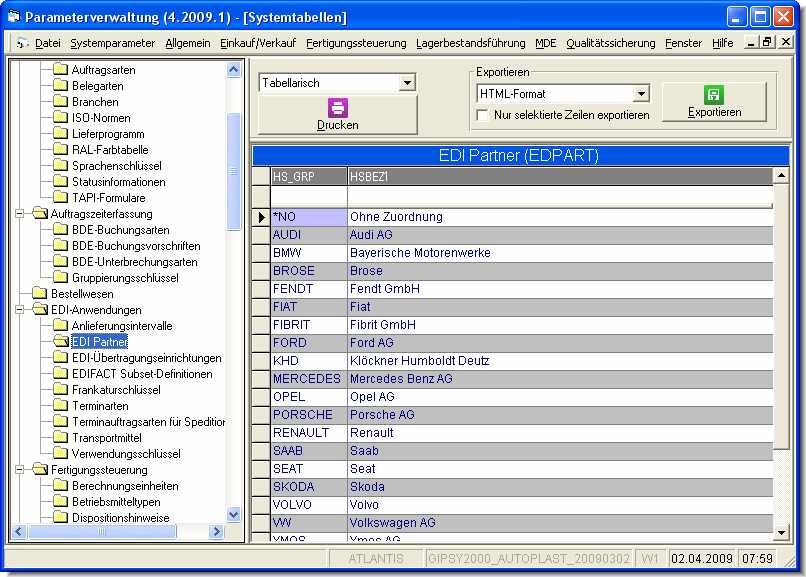The height and width of the screenshot is (577, 806).
Task: Collapse the Auftragszeiterfassung tree node
Action: click(x=20, y=213)
